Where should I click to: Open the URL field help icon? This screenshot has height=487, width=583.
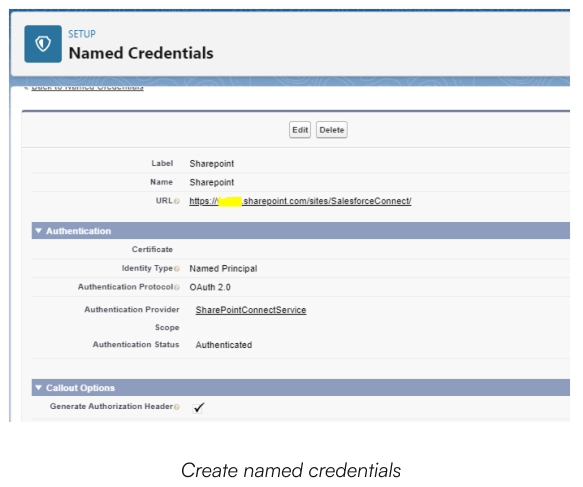click(x=177, y=201)
